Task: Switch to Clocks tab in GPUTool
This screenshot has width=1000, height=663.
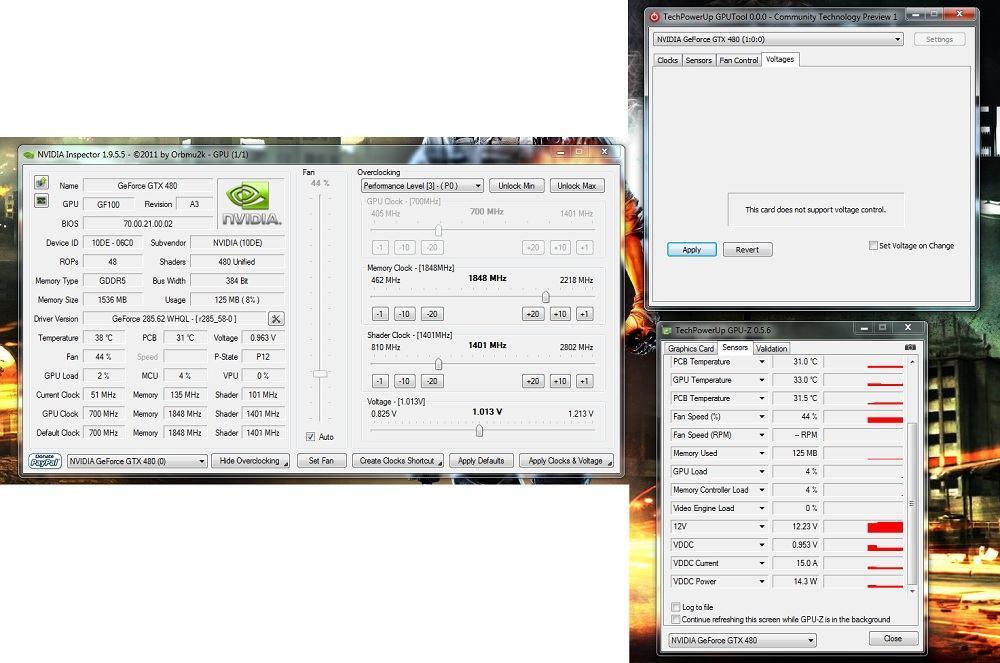Action: [667, 60]
